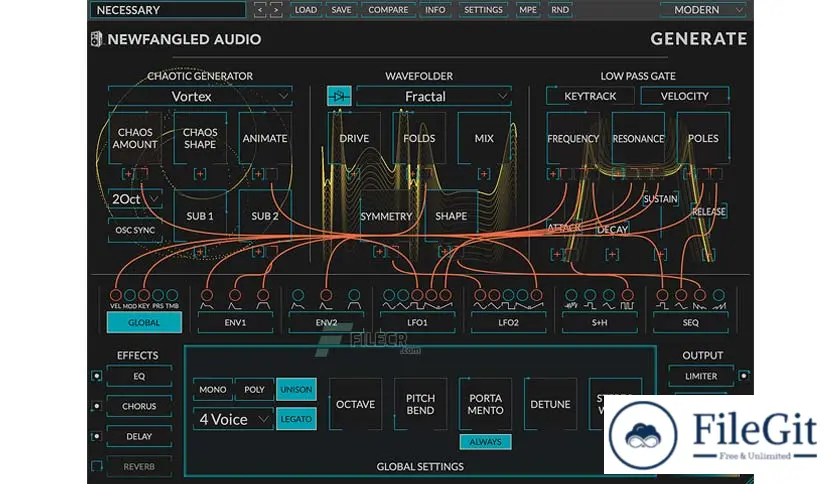The height and width of the screenshot is (484, 836).
Task: Add modulation with plus under ATTACK
Action: pyautogui.click(x=557, y=254)
